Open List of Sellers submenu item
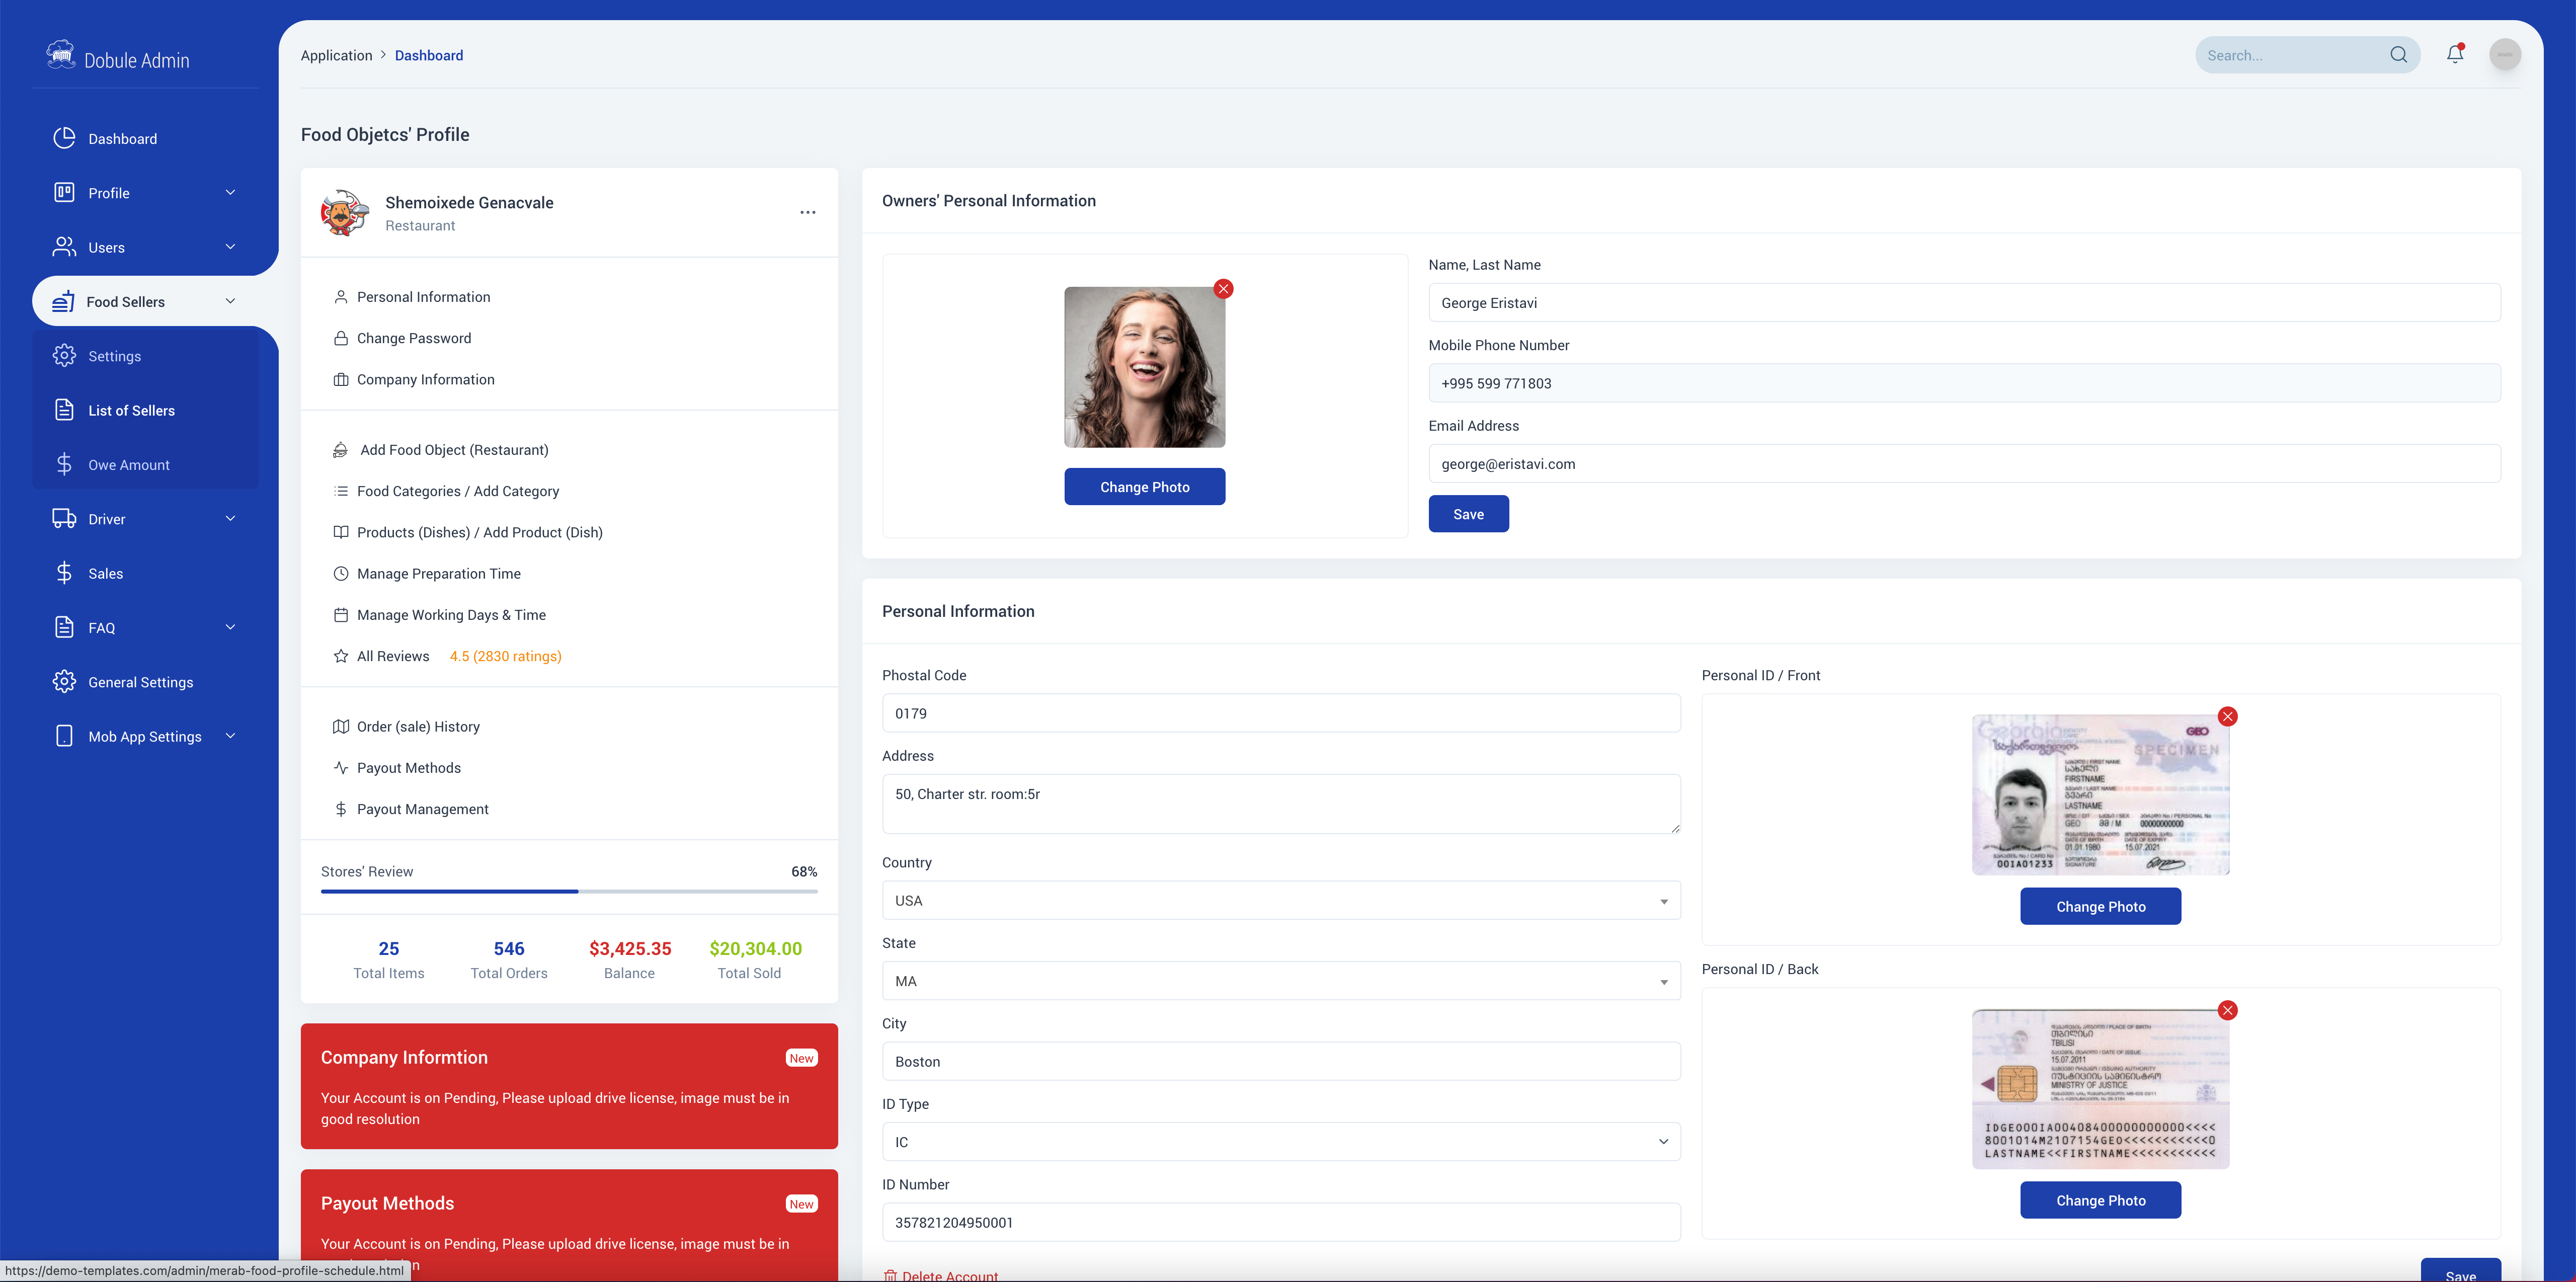 pos(131,410)
